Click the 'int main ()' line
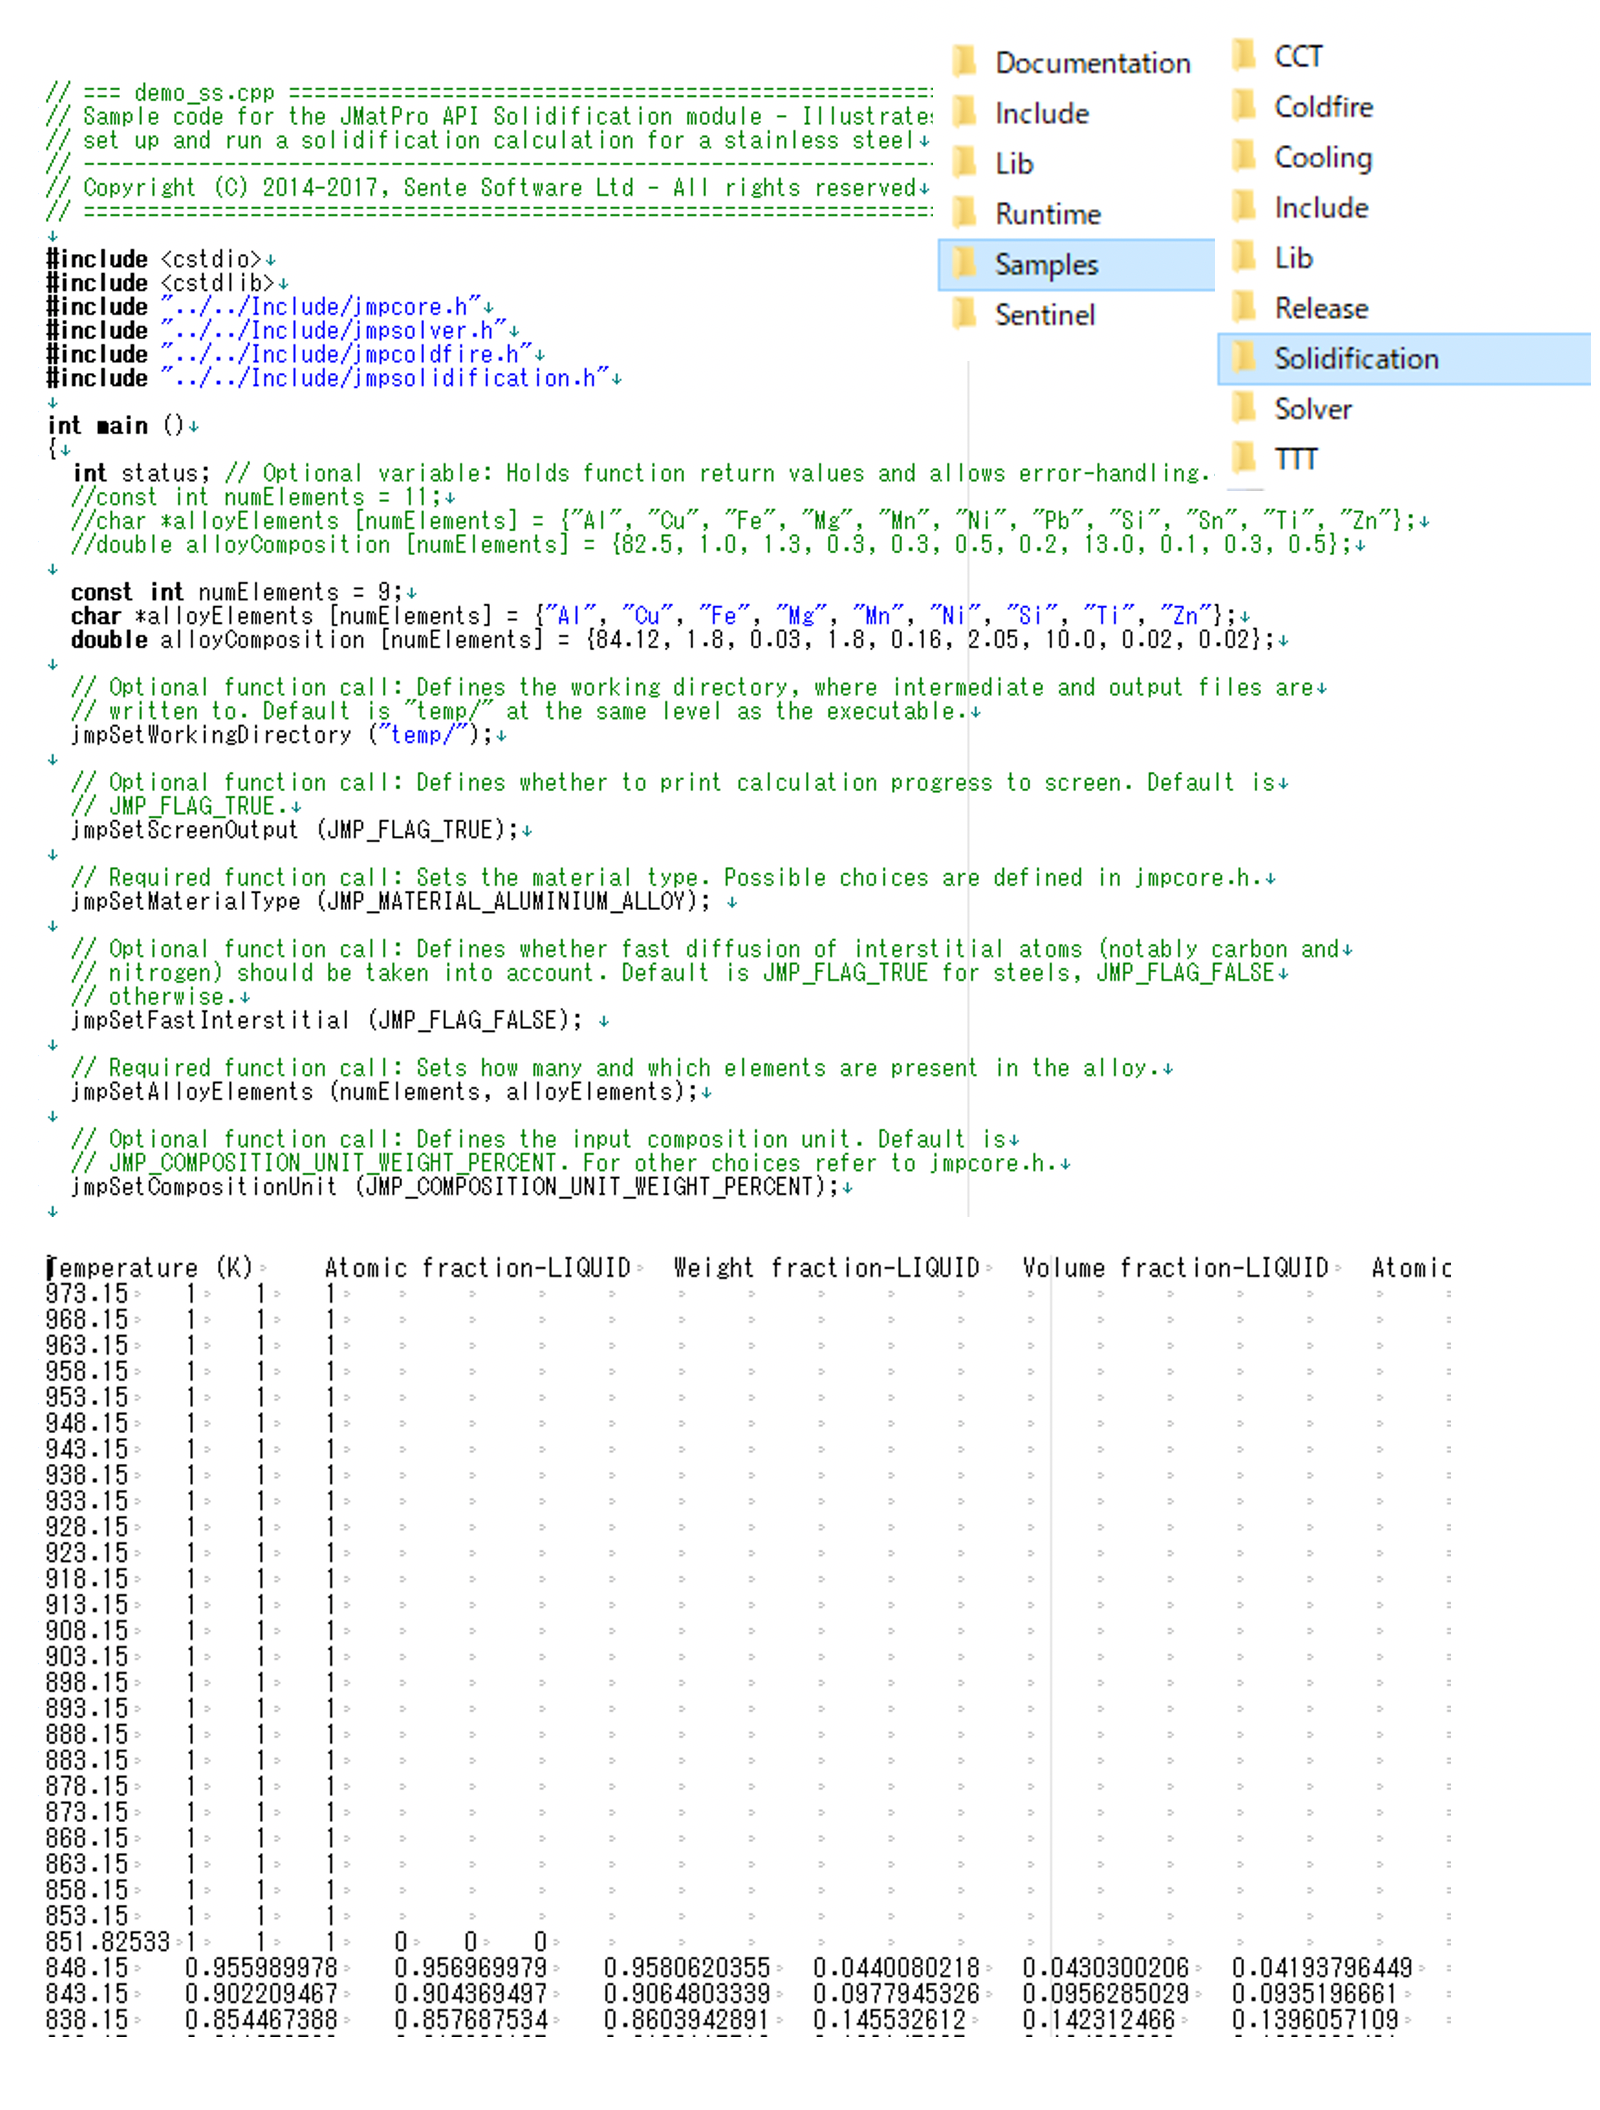The height and width of the screenshot is (2110, 1600). 116,426
